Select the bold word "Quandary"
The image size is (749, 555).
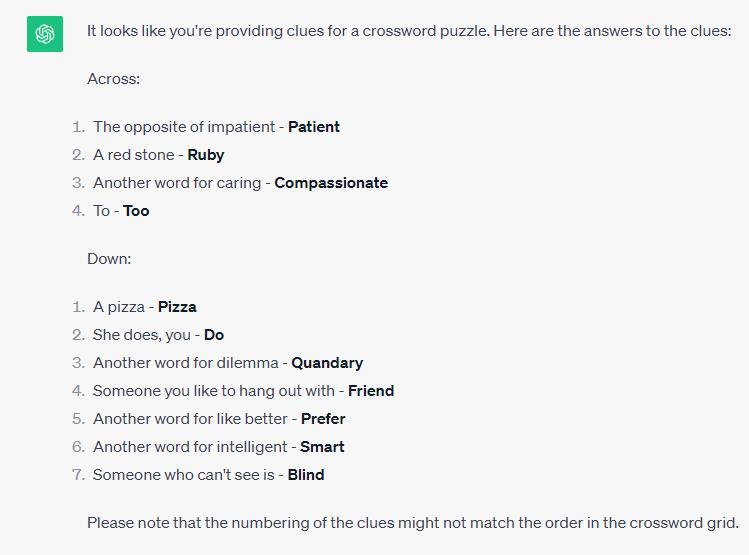click(x=327, y=363)
